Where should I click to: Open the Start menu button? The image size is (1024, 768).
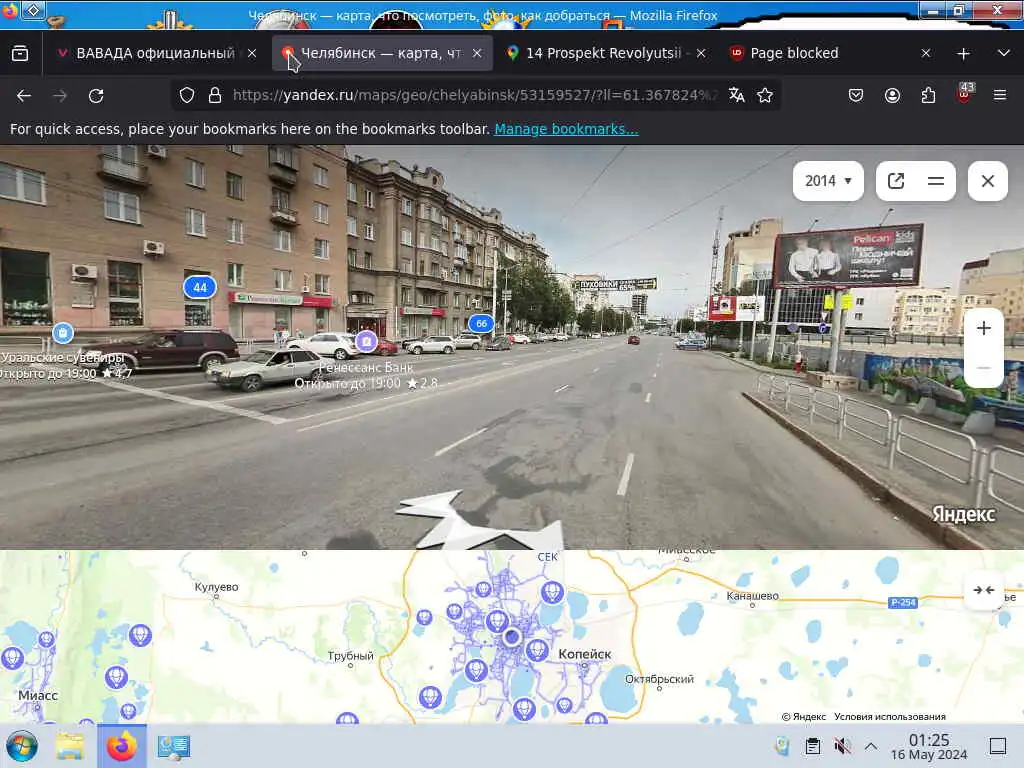coord(22,746)
